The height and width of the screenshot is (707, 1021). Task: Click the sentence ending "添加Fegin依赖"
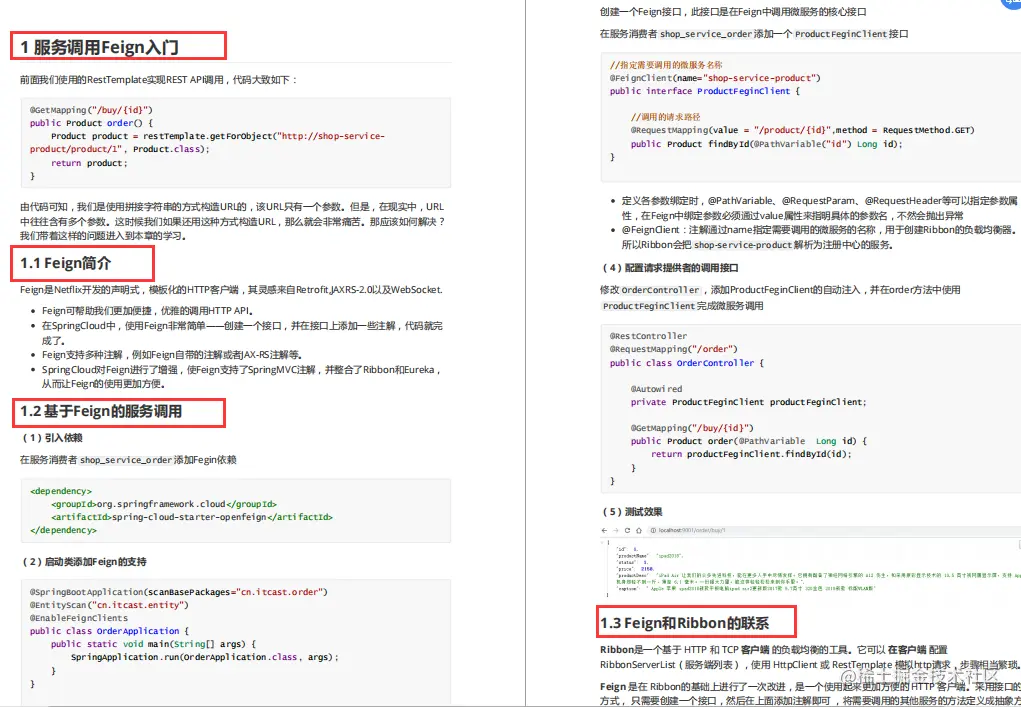128,460
